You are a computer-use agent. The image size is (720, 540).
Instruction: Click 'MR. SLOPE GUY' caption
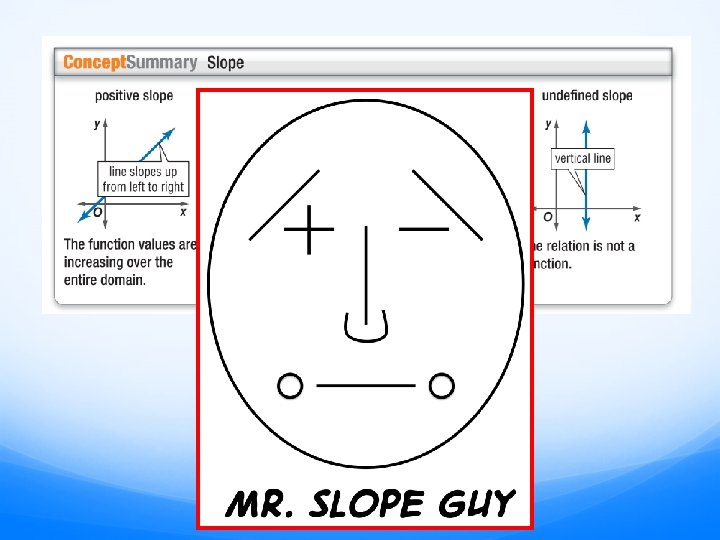click(x=370, y=504)
